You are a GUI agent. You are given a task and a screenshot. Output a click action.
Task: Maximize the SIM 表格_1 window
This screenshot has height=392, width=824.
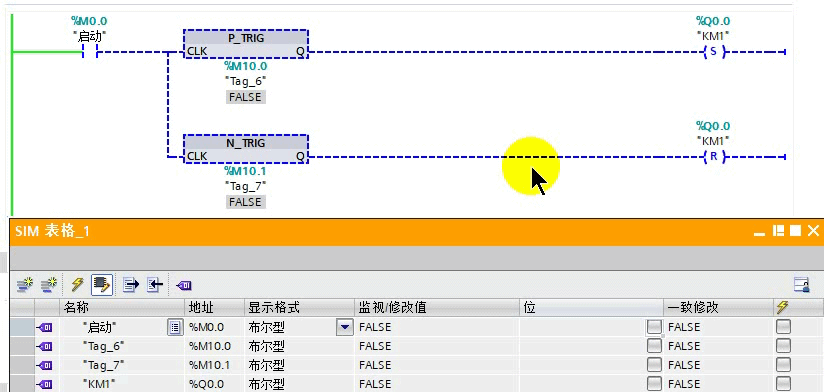point(796,231)
